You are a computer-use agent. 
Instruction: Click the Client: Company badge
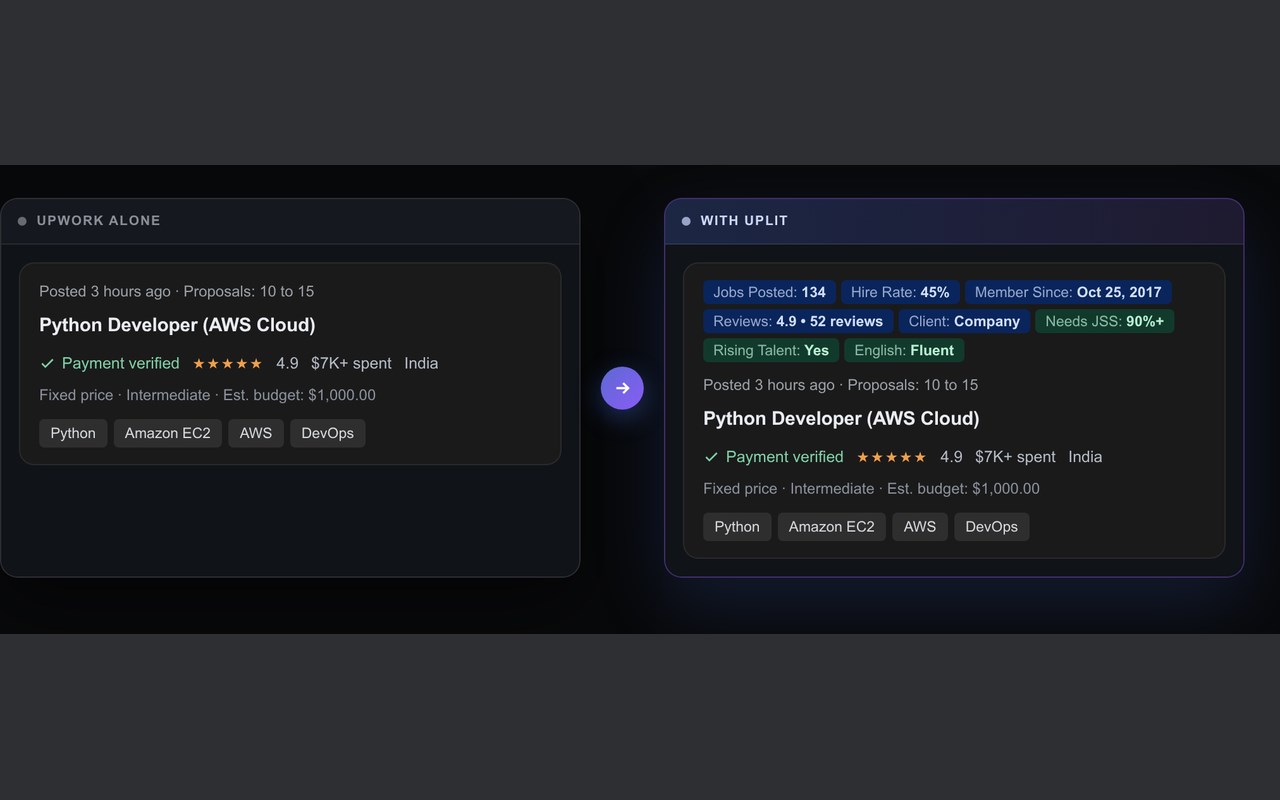pyautogui.click(x=964, y=321)
